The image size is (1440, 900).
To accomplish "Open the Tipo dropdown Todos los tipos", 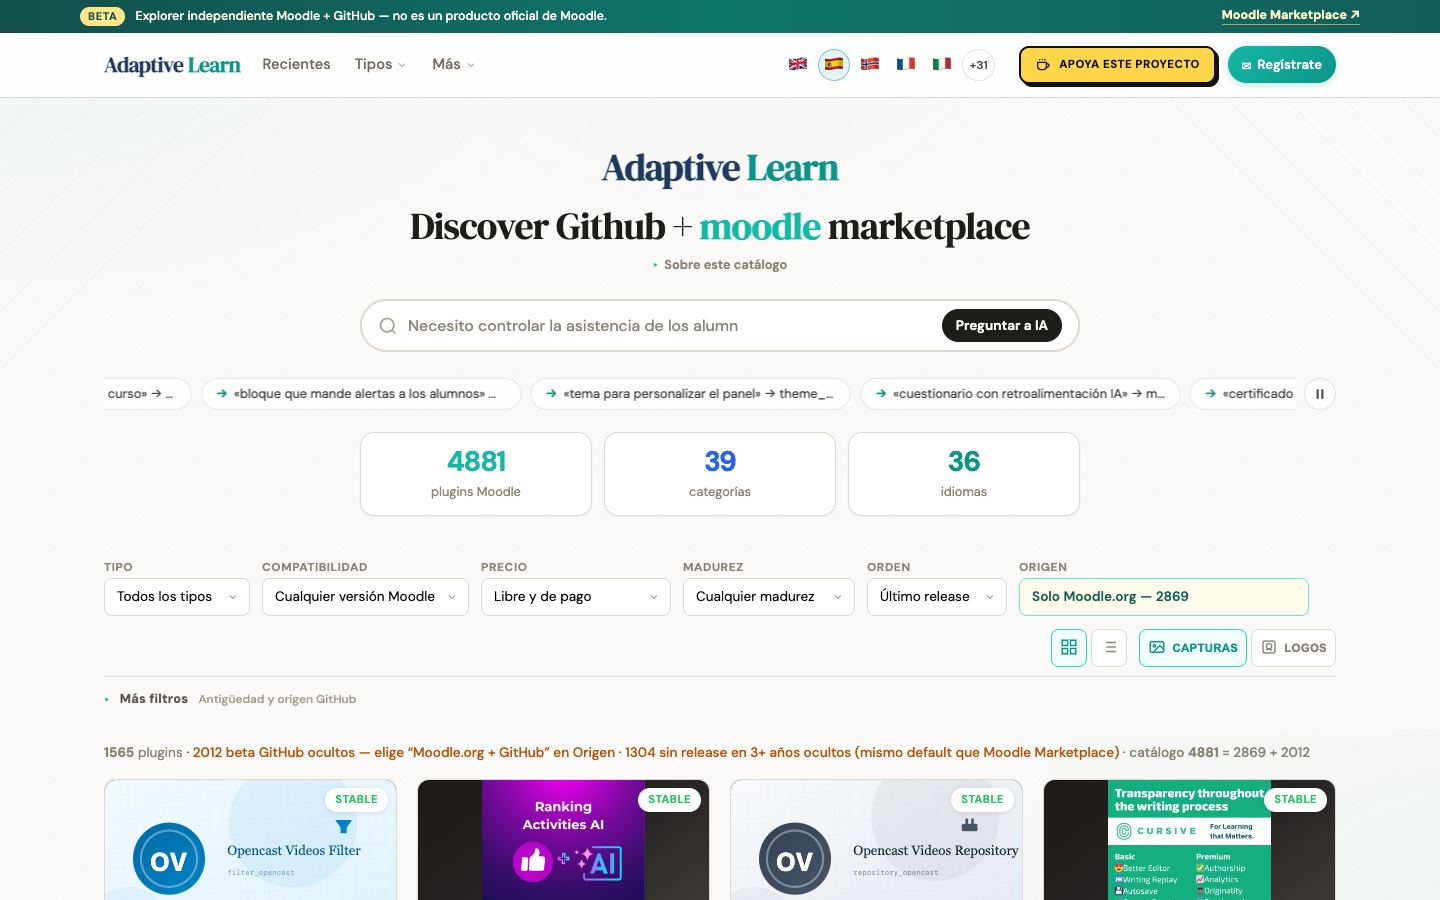I will tap(177, 597).
